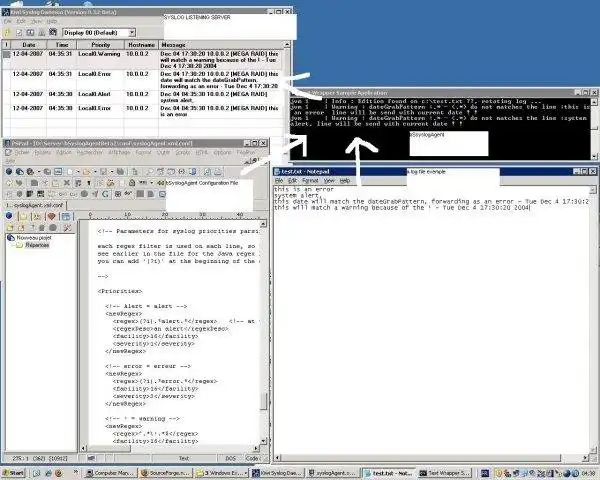Screen dimensions: 600x480
Task: Open the Affichage menu in PSPad
Action: tap(119, 152)
